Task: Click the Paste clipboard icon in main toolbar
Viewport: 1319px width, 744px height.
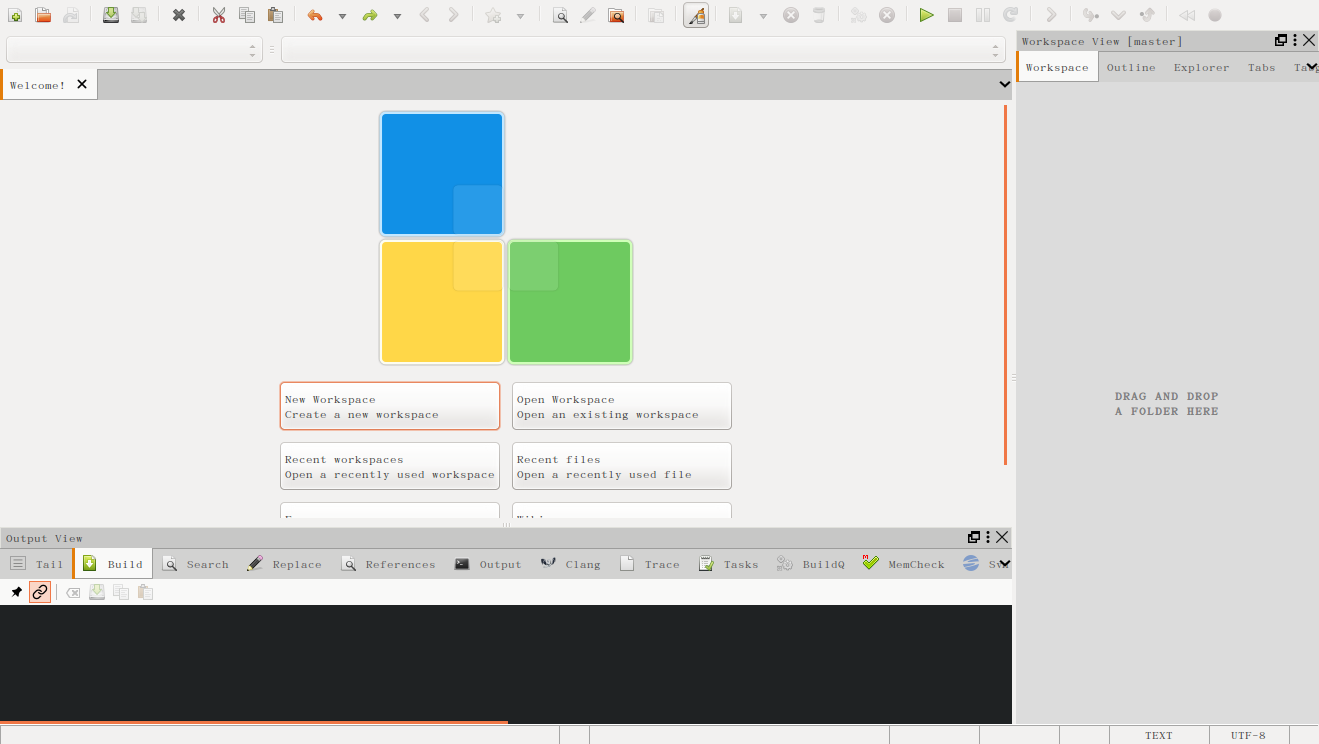Action: pyautogui.click(x=275, y=15)
